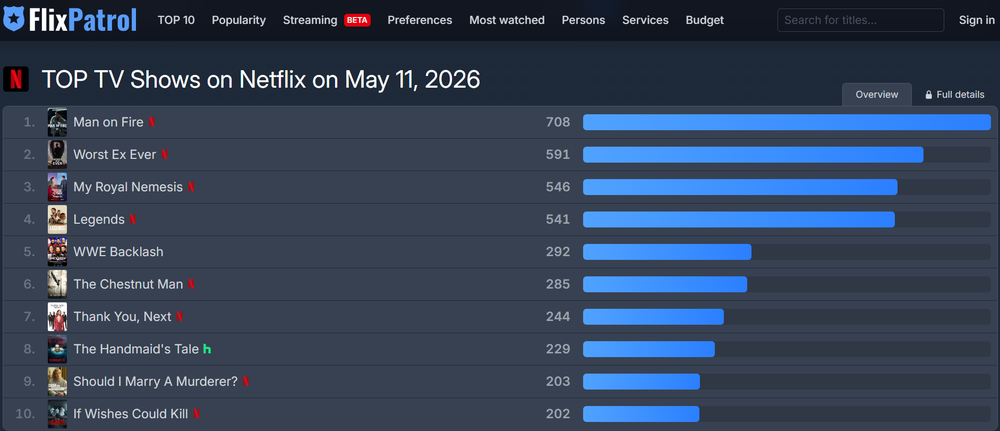Open If Wishes Could Kill title link

pos(131,414)
